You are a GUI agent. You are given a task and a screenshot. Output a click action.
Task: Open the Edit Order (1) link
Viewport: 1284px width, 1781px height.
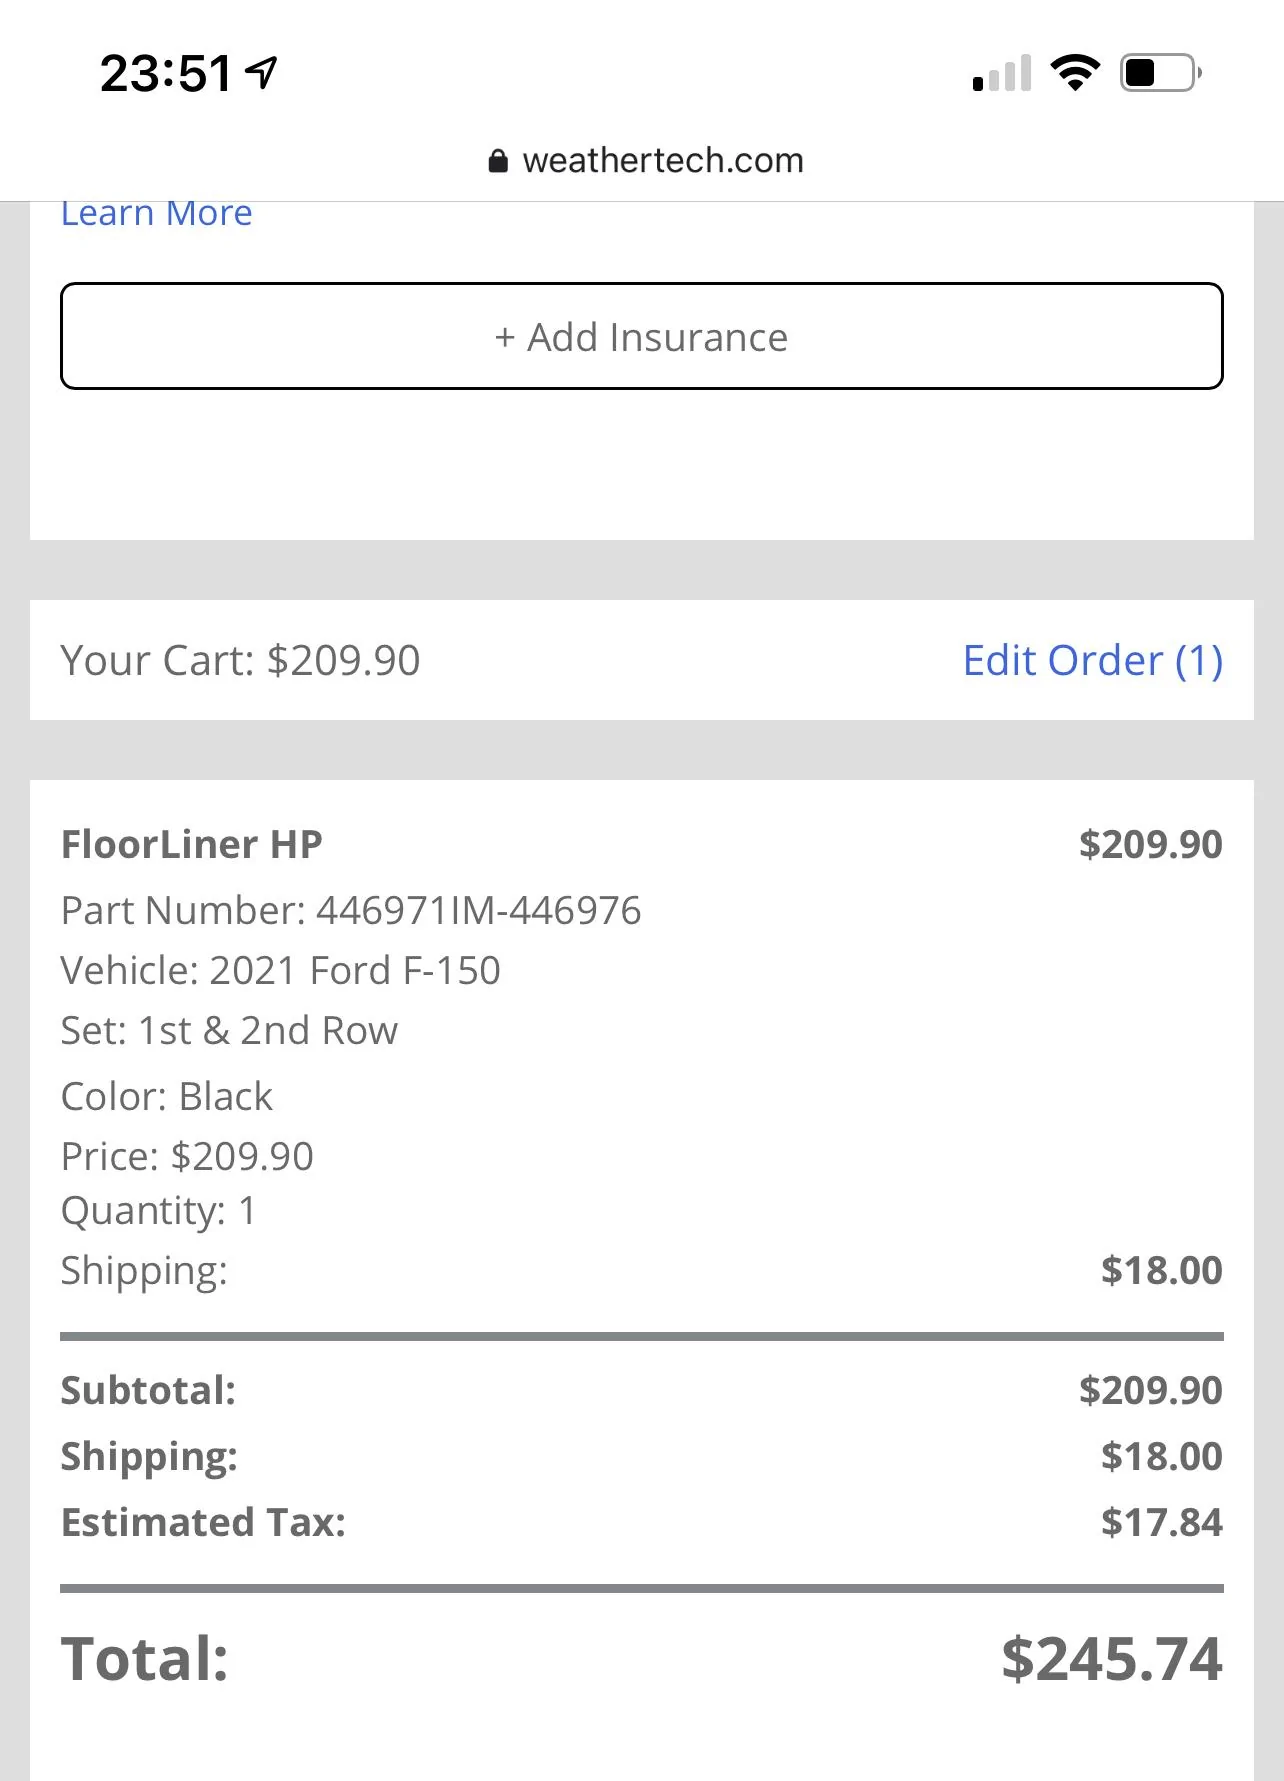click(1092, 661)
